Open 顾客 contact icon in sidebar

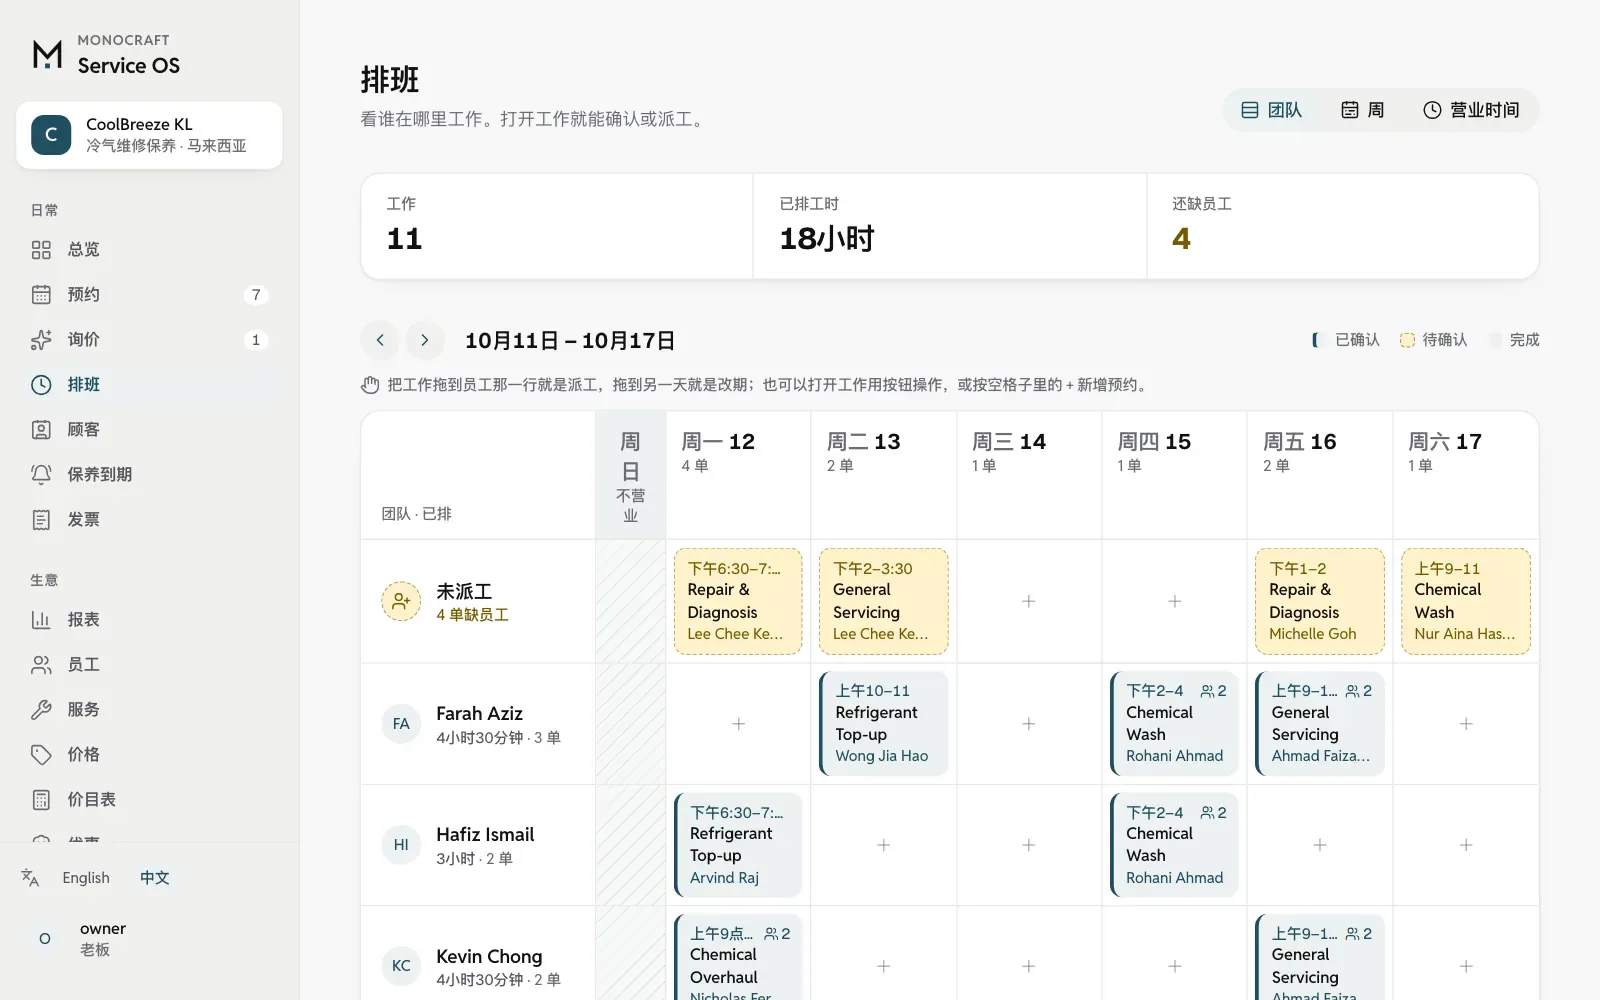pos(41,430)
